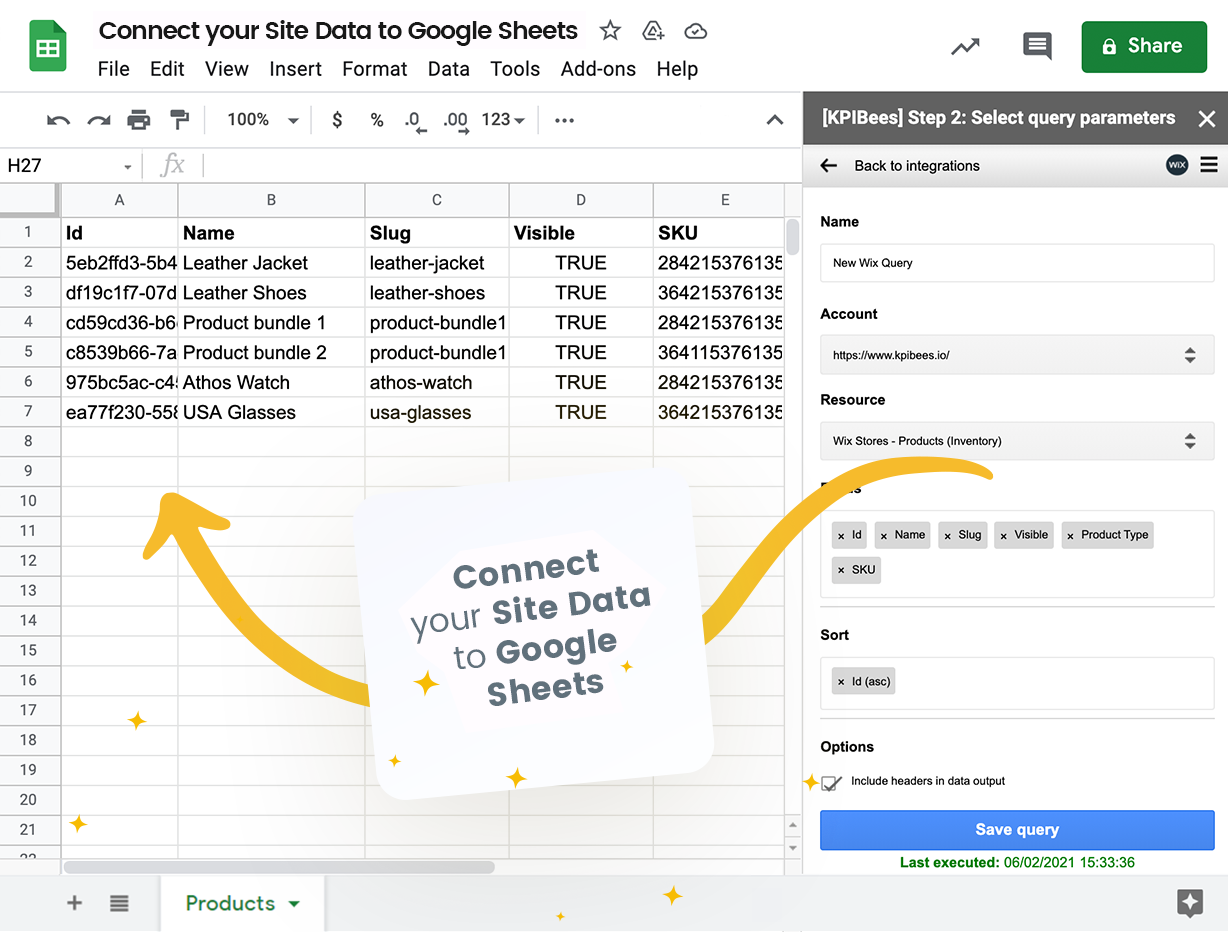
Task: Open the Explore button at bottom right
Action: (1190, 903)
